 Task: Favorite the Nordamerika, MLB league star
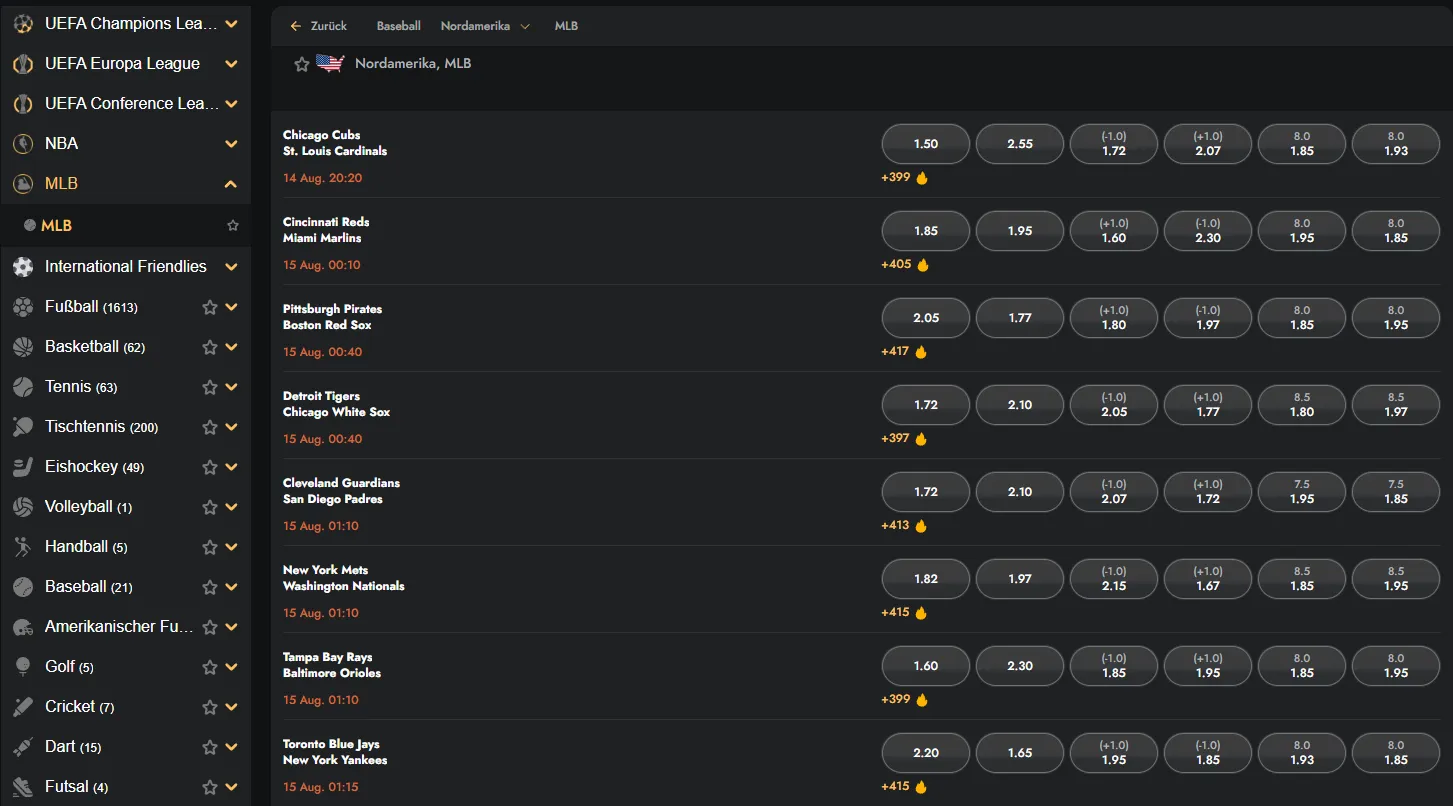point(302,64)
